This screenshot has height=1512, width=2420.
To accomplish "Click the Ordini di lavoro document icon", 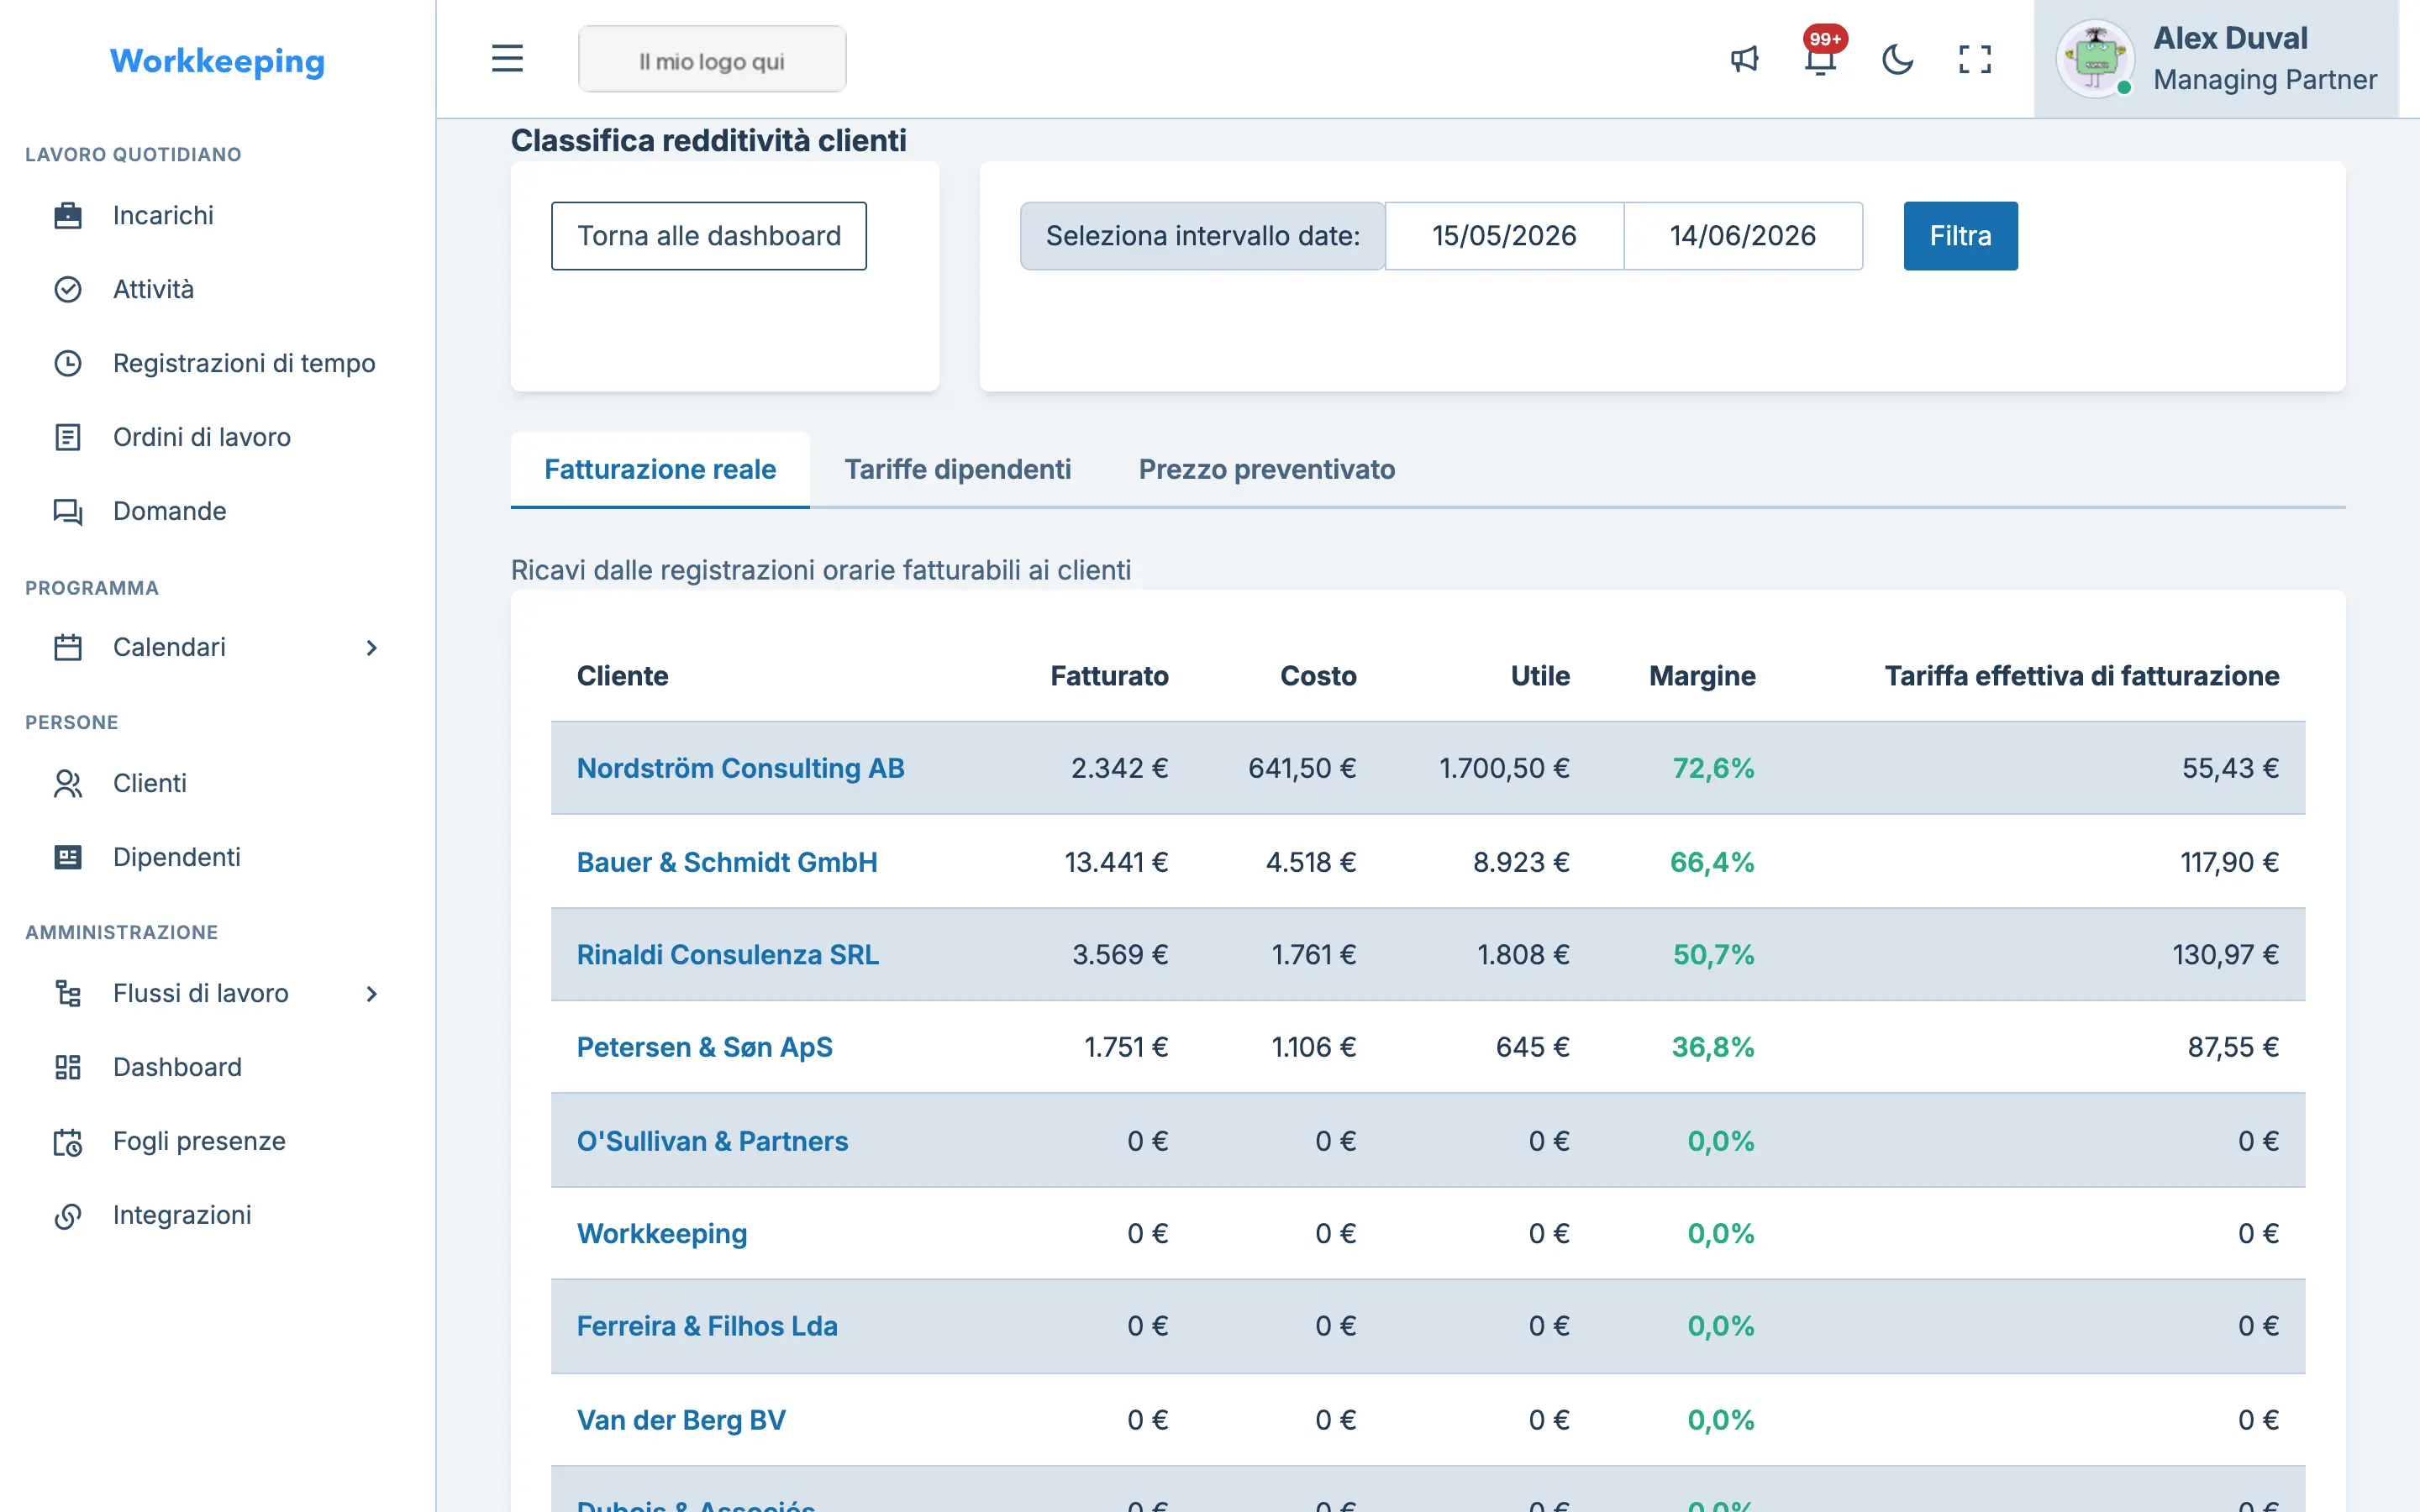I will click(68, 437).
